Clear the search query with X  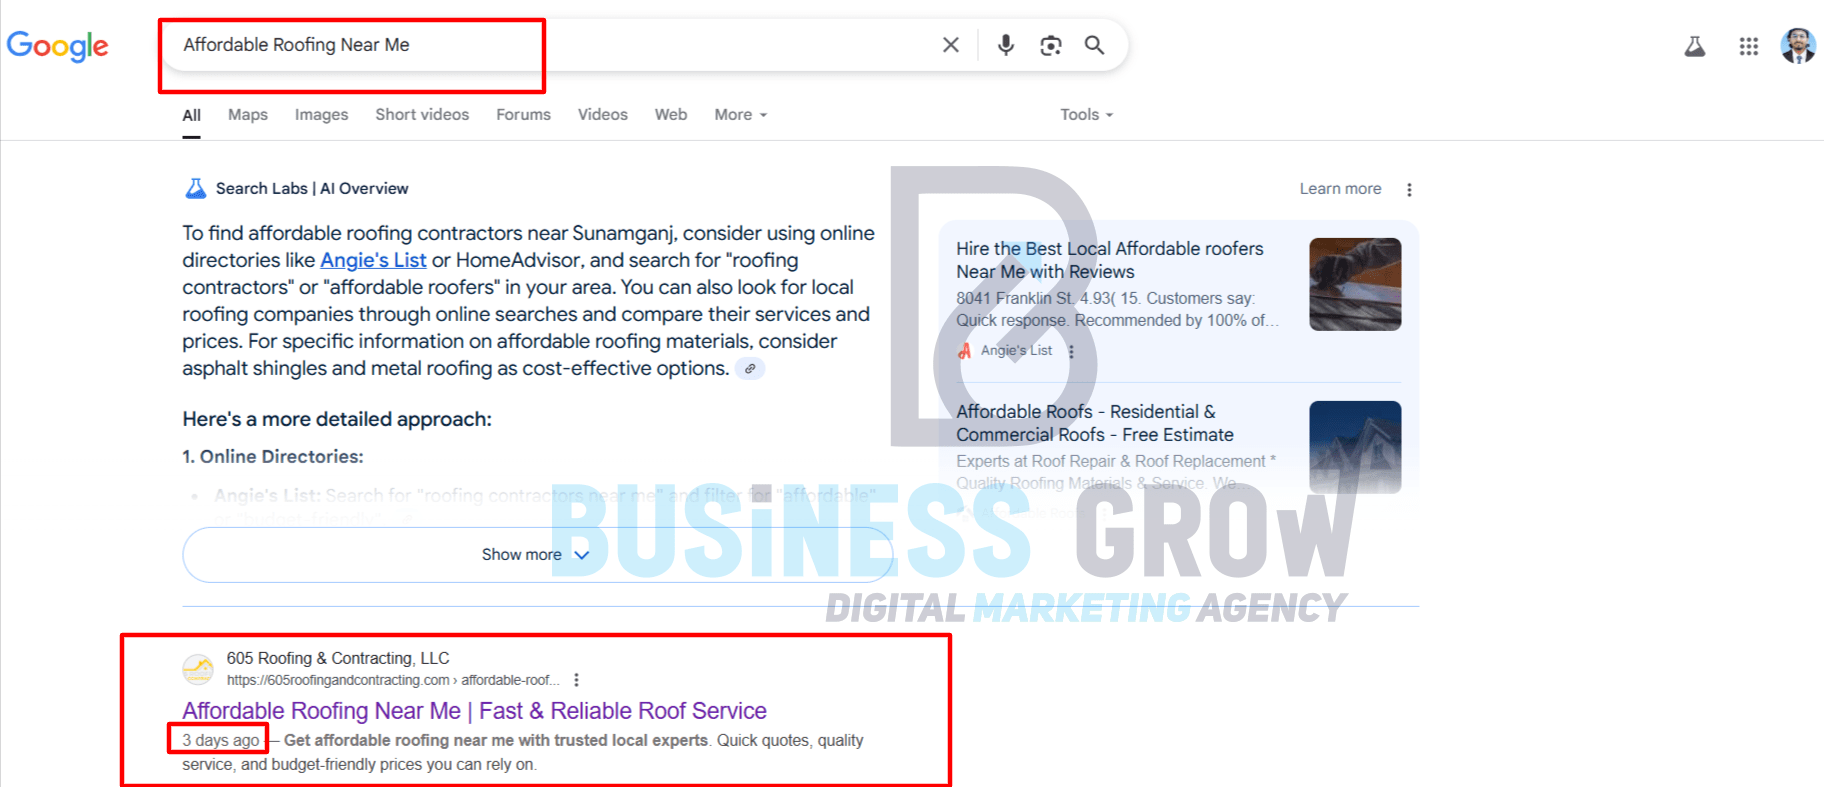[x=951, y=45]
